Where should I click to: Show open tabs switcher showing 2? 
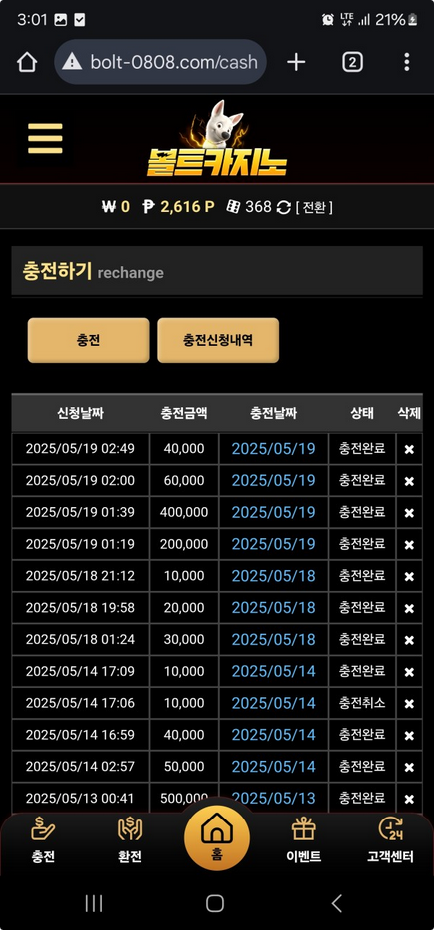[x=352, y=62]
